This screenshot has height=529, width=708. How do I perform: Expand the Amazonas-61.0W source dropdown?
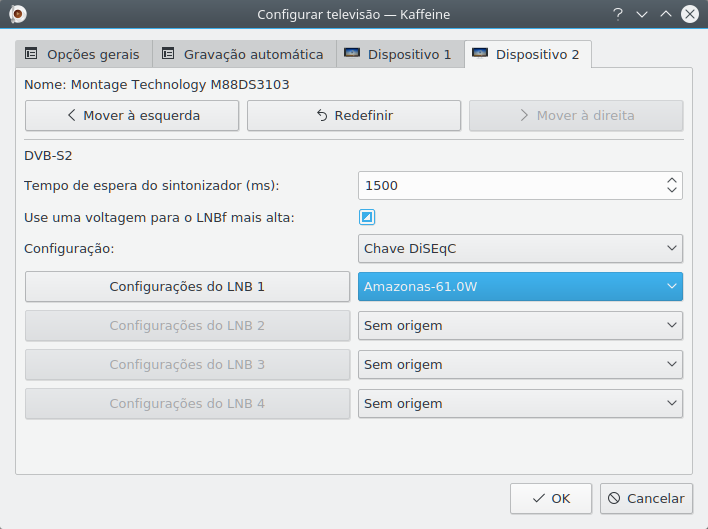520,287
